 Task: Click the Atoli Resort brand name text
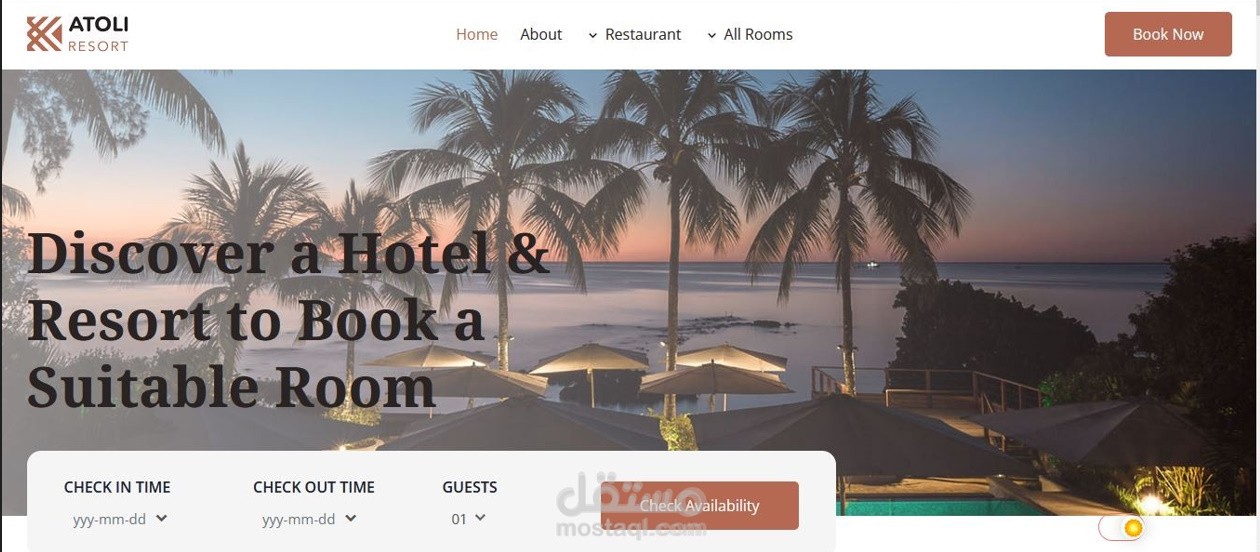pyautogui.click(x=98, y=34)
